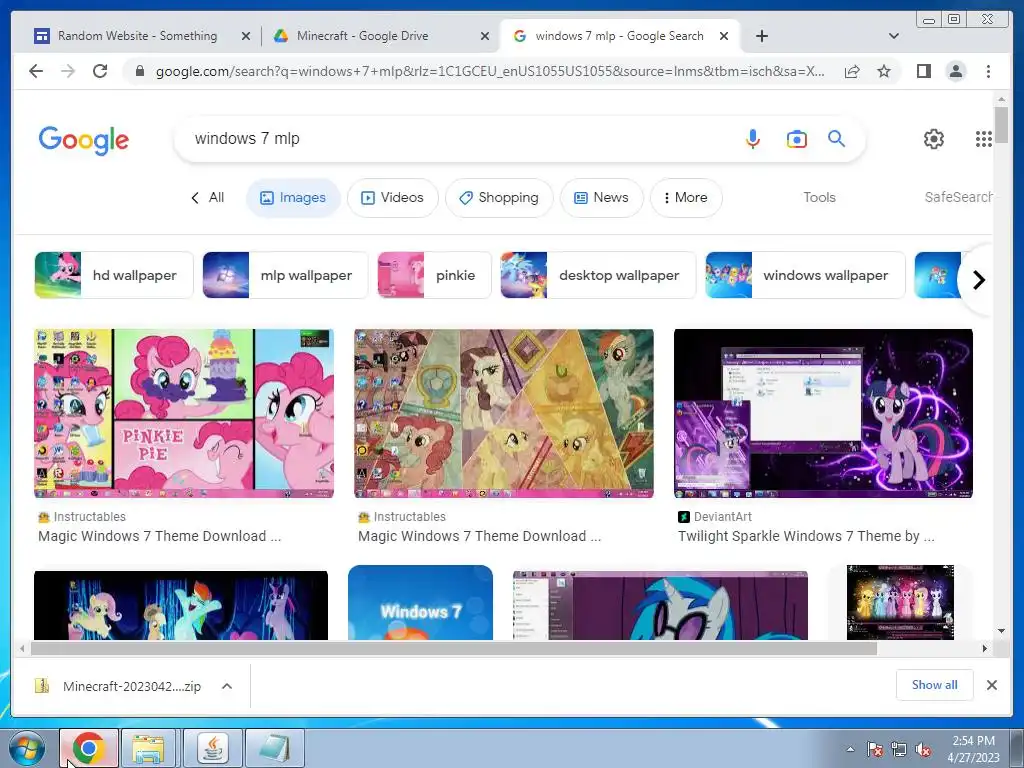Select the windows wallpaper suggestion chip
This screenshot has height=768, width=1024.
[x=805, y=275]
